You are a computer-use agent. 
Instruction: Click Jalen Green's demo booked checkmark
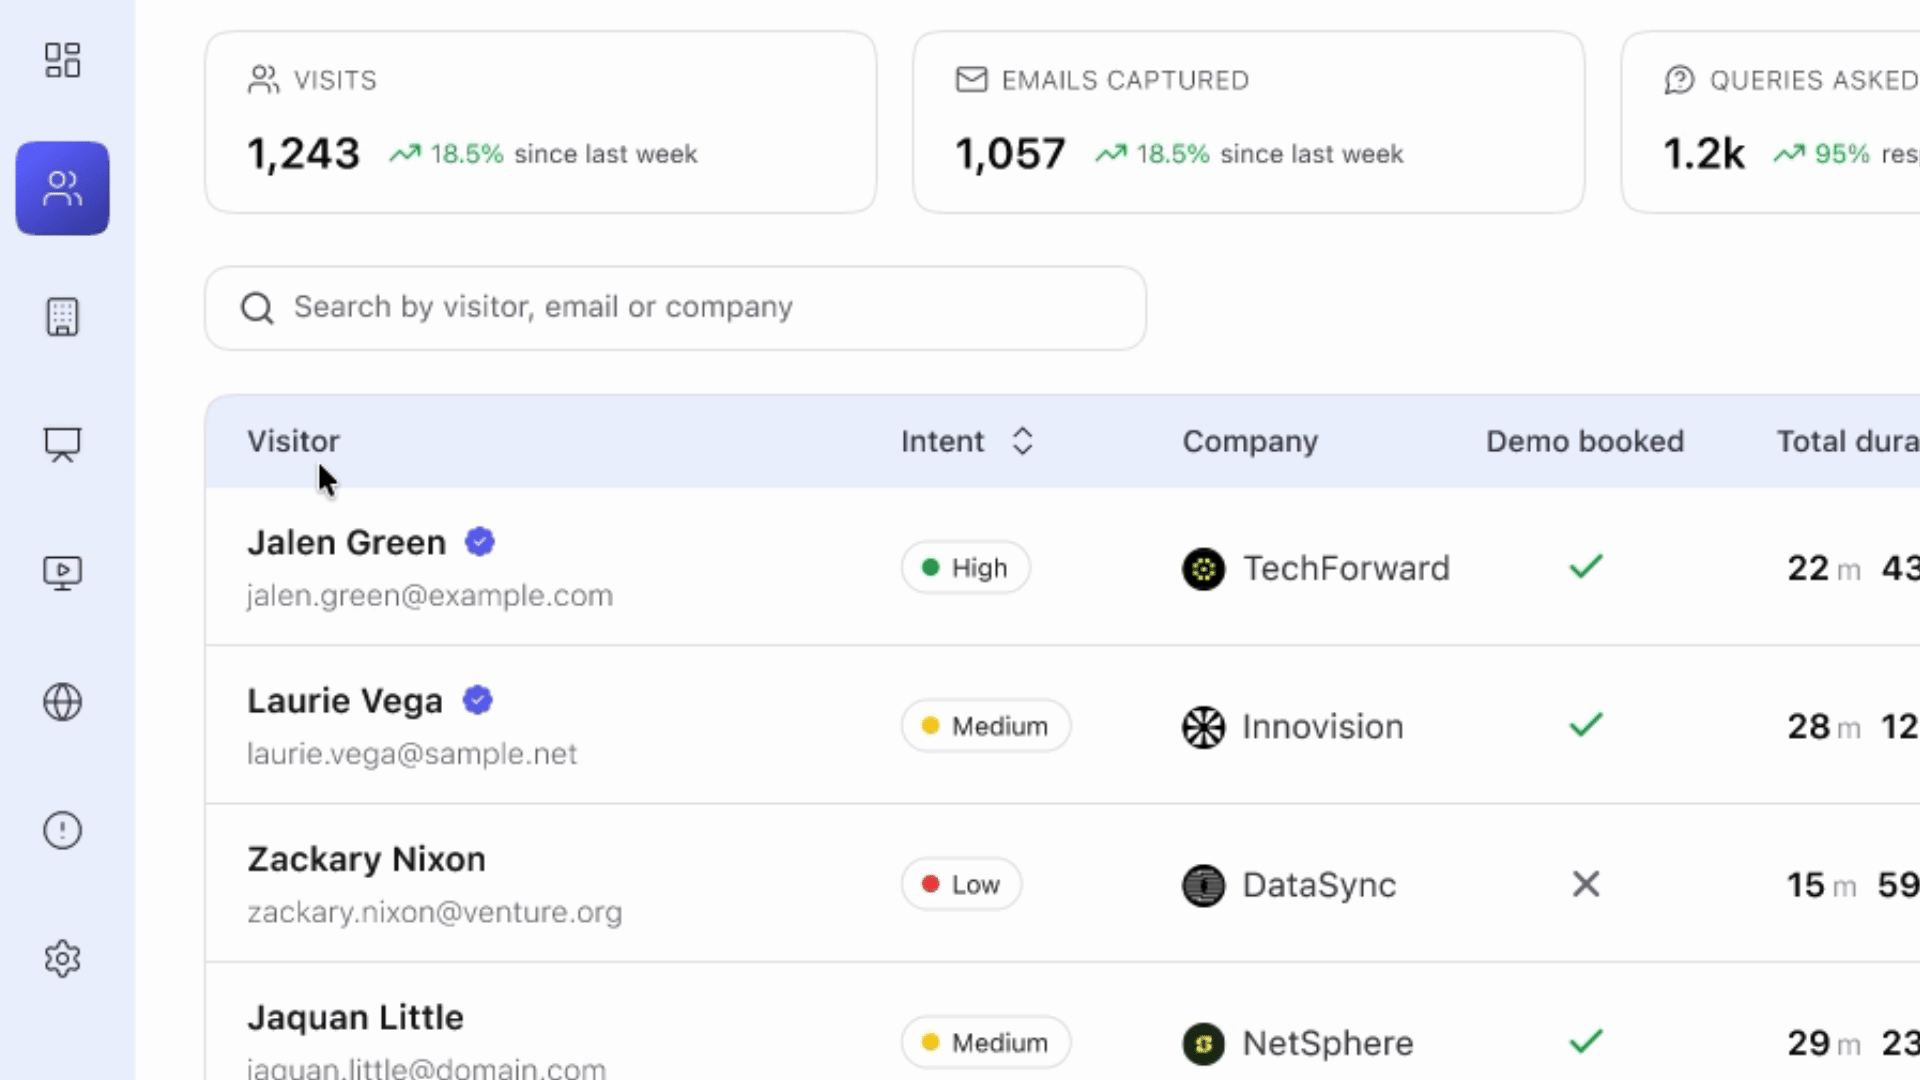tap(1586, 567)
